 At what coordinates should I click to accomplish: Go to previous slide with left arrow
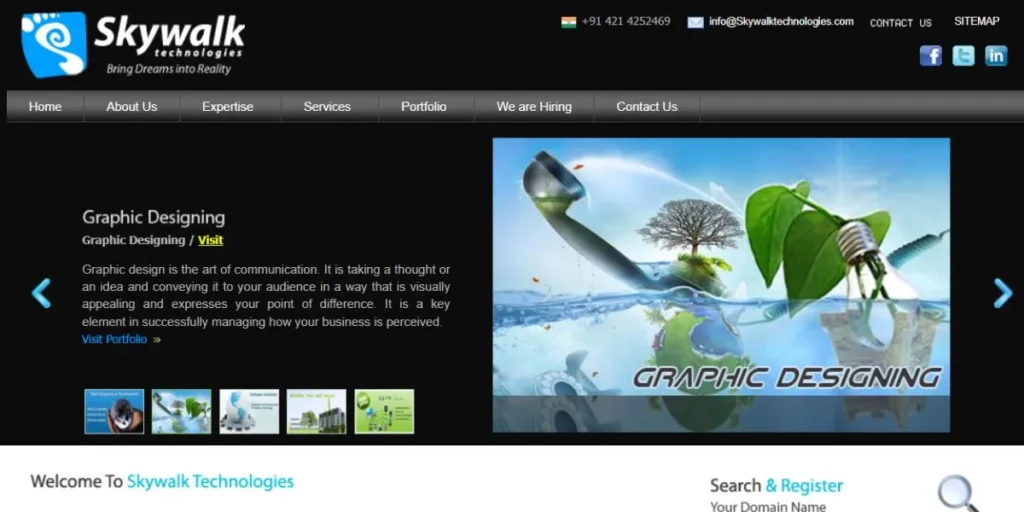point(41,293)
